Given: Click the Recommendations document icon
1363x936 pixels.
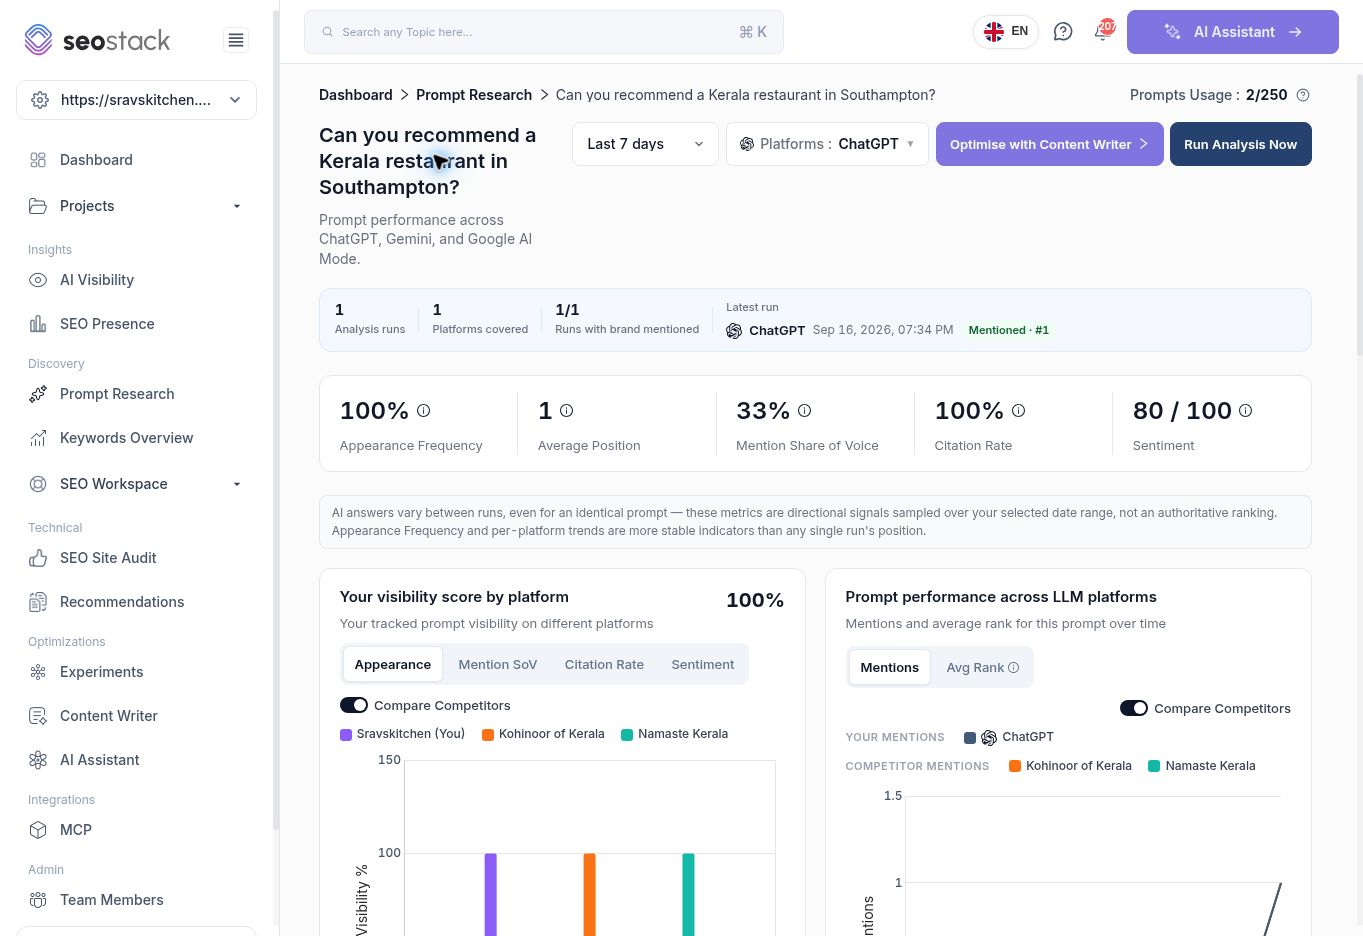Looking at the screenshot, I should coord(38,602).
